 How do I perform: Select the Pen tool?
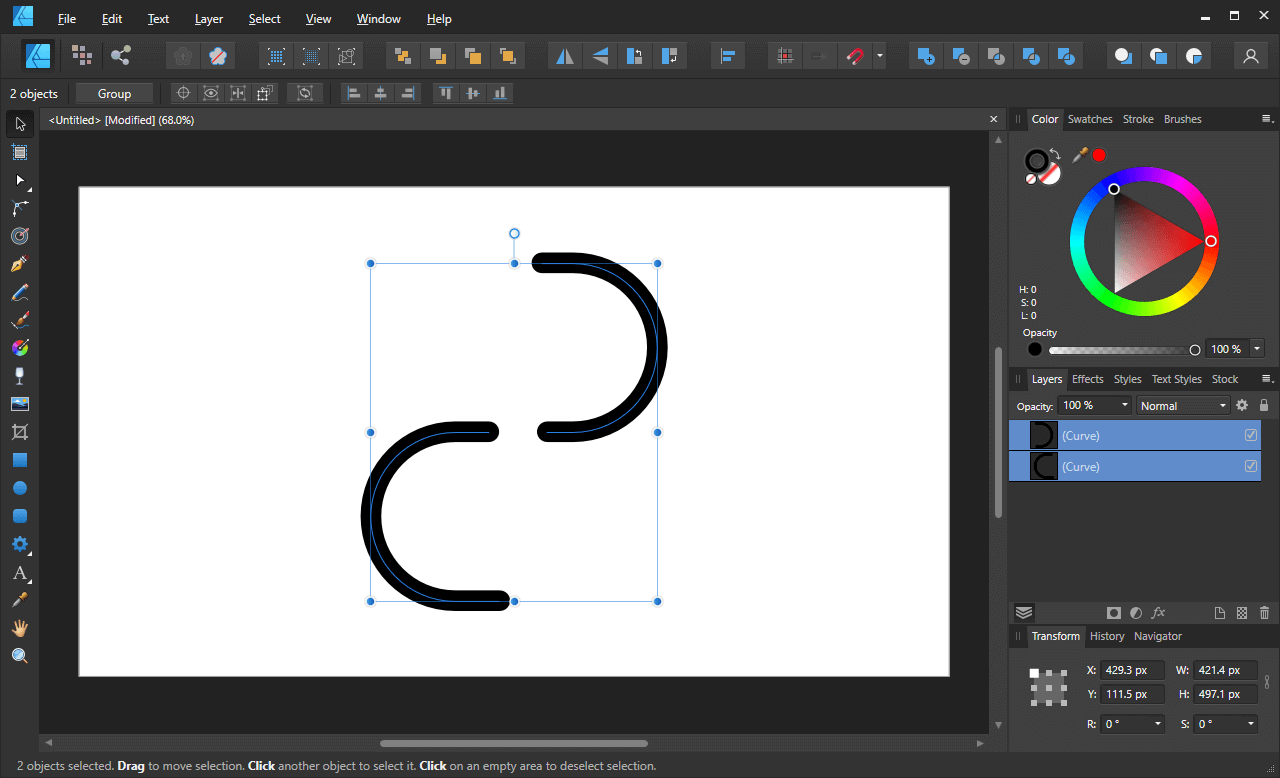click(x=19, y=263)
